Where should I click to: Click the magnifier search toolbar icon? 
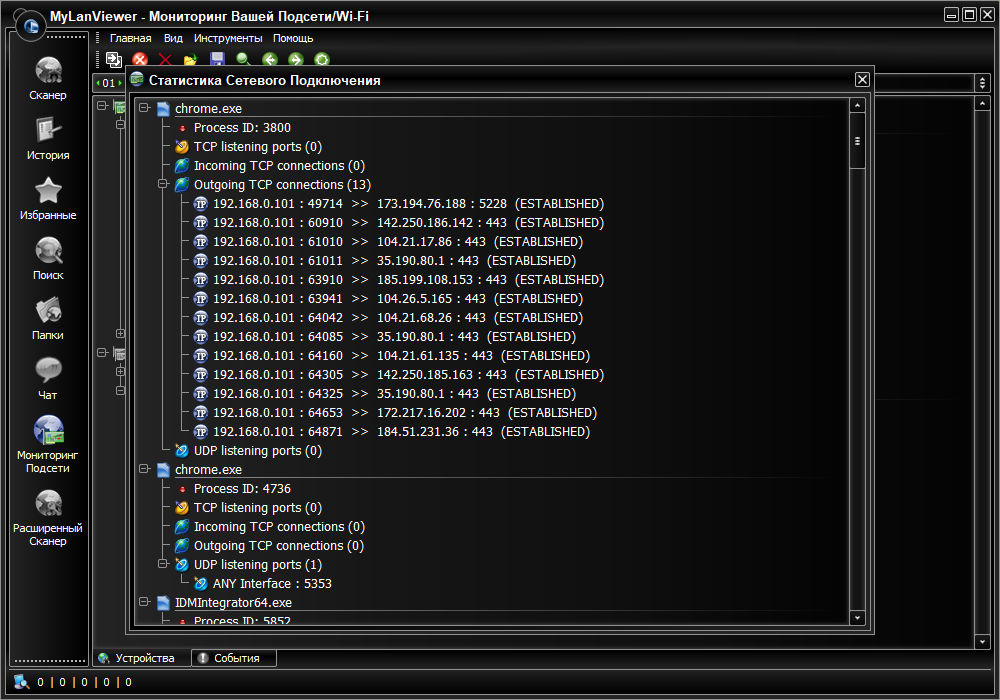(243, 60)
